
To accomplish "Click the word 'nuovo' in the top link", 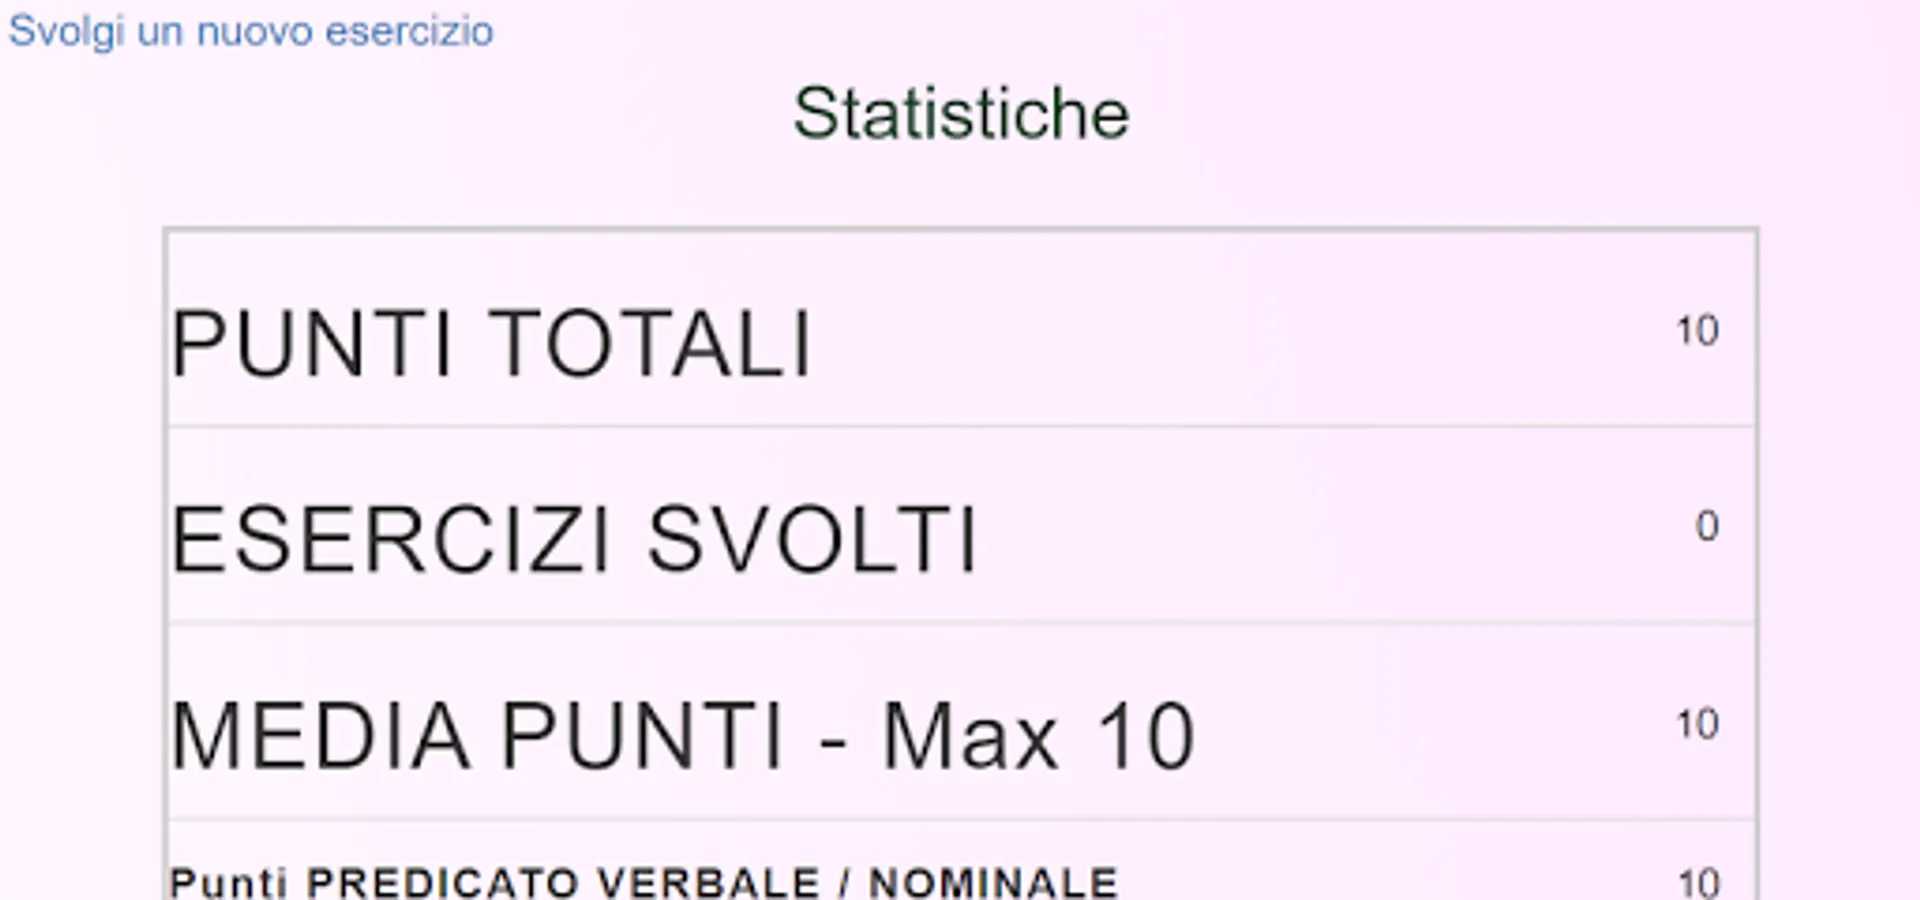I will click(x=255, y=31).
